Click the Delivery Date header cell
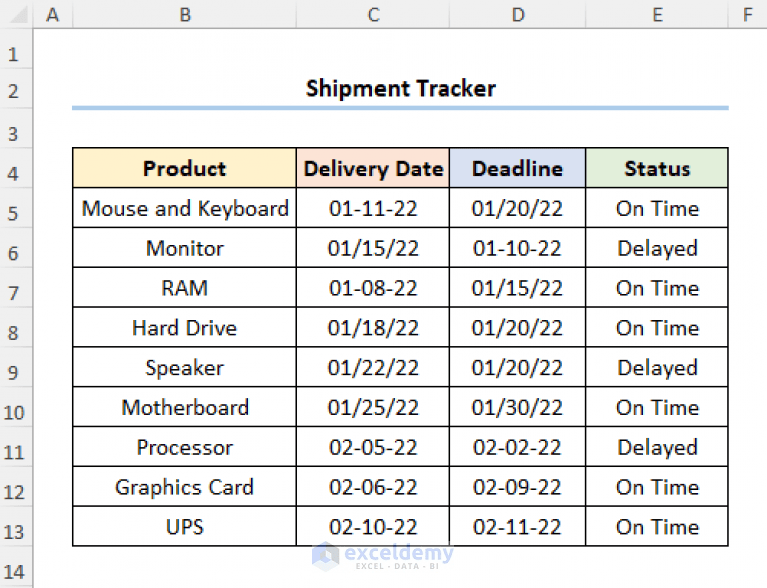This screenshot has height=588, width=767. pos(373,168)
